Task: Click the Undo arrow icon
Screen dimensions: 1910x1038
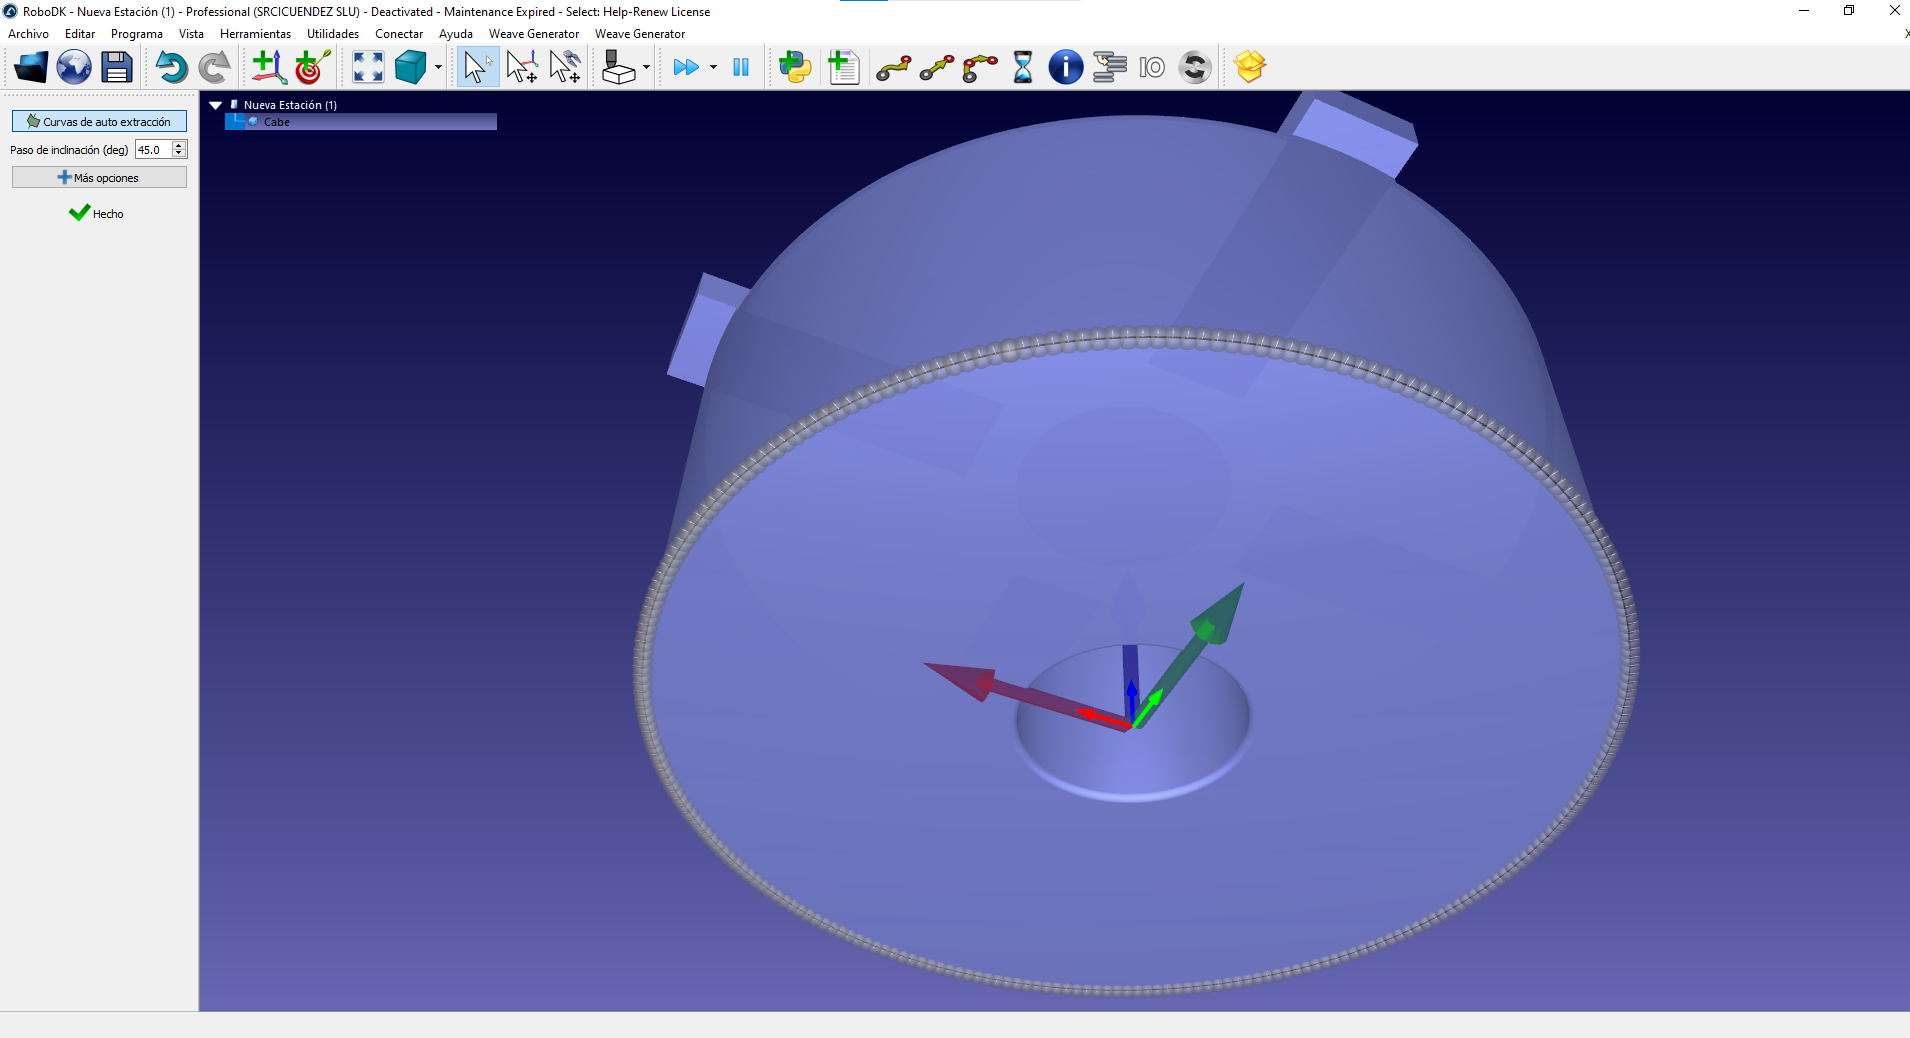Action: [171, 67]
